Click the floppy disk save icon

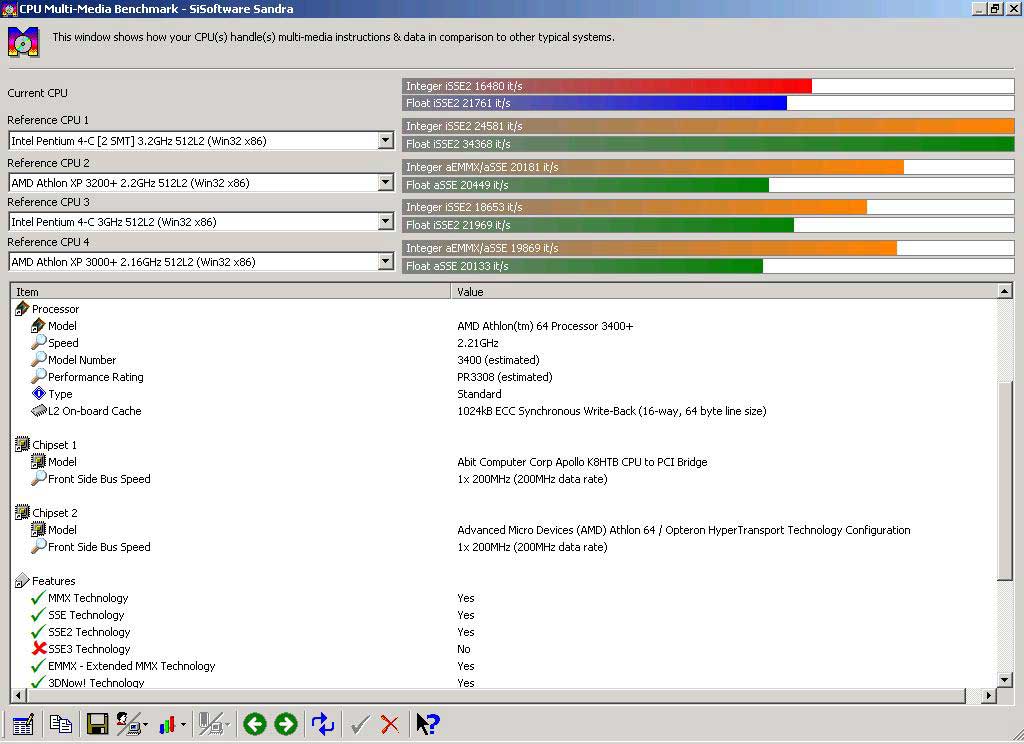point(97,724)
